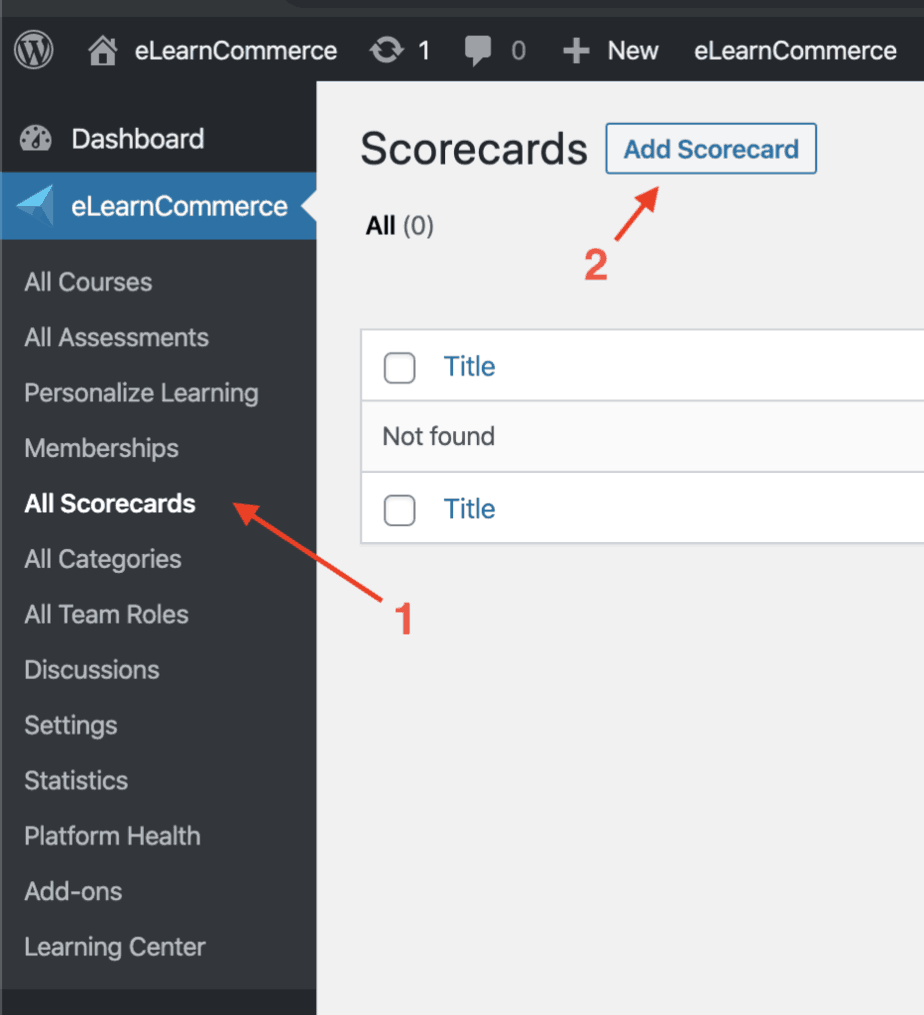Open the Memberships menu item

click(x=102, y=448)
